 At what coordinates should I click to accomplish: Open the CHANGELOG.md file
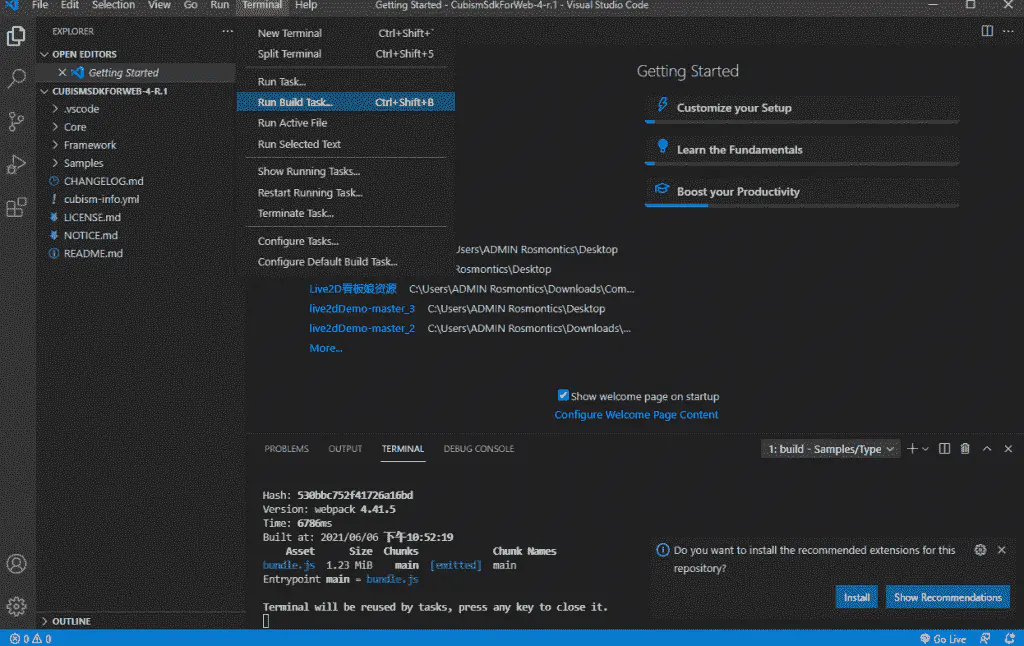tap(136, 181)
